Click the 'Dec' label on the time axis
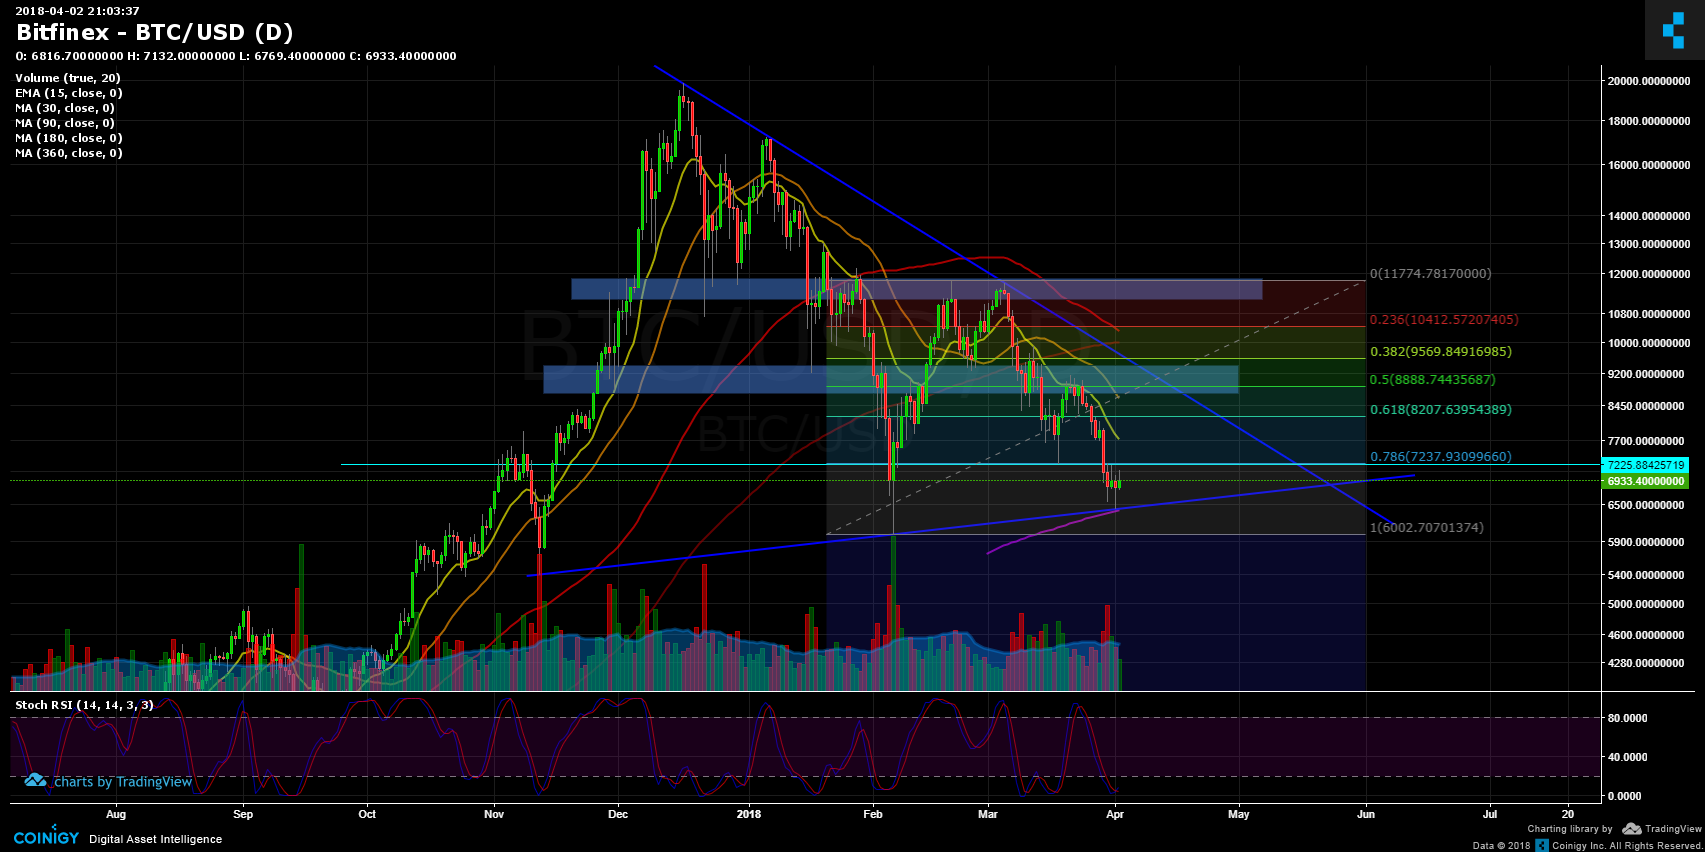Image resolution: width=1705 pixels, height=852 pixels. 618,814
